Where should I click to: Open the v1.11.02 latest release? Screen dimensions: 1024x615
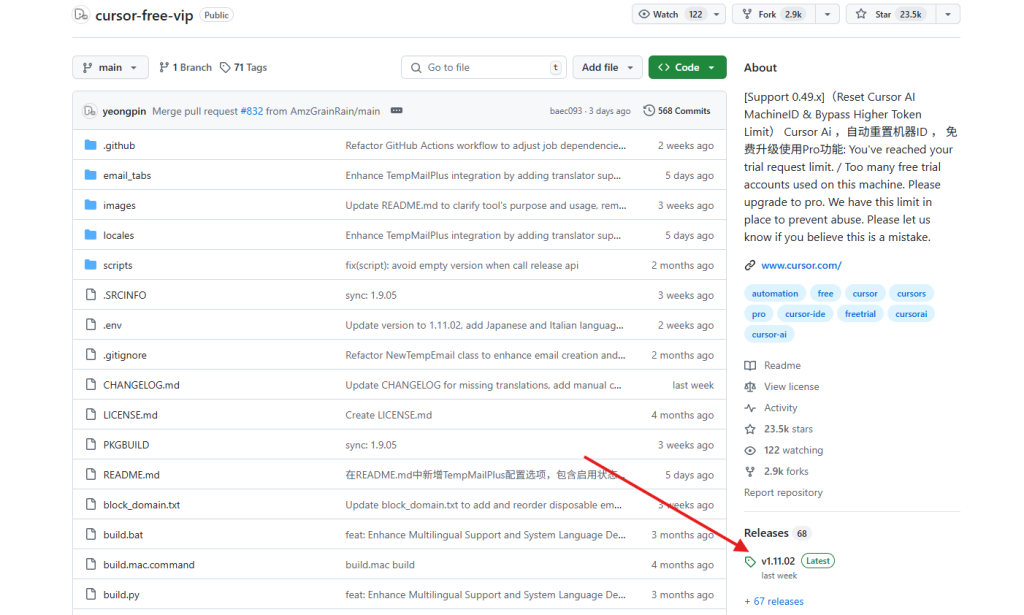[778, 561]
